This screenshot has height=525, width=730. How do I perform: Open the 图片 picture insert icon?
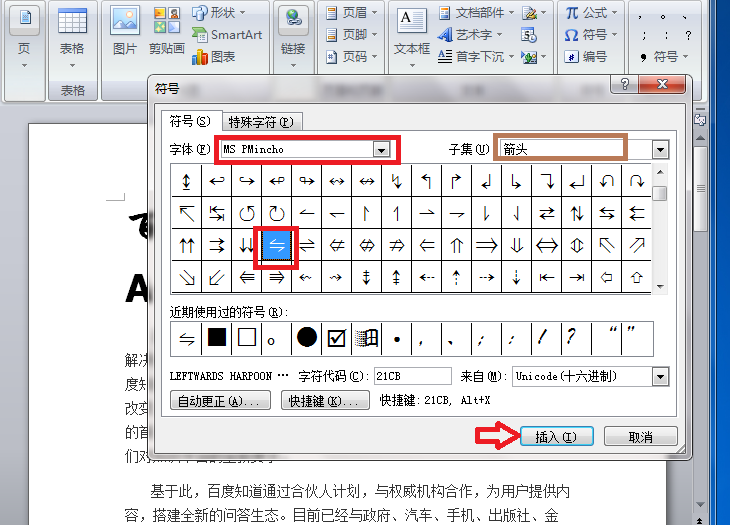(125, 31)
